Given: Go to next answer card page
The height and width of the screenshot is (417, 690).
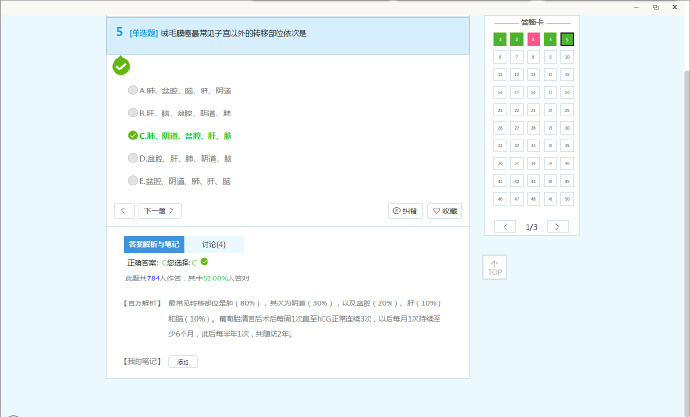Looking at the screenshot, I should [x=558, y=227].
